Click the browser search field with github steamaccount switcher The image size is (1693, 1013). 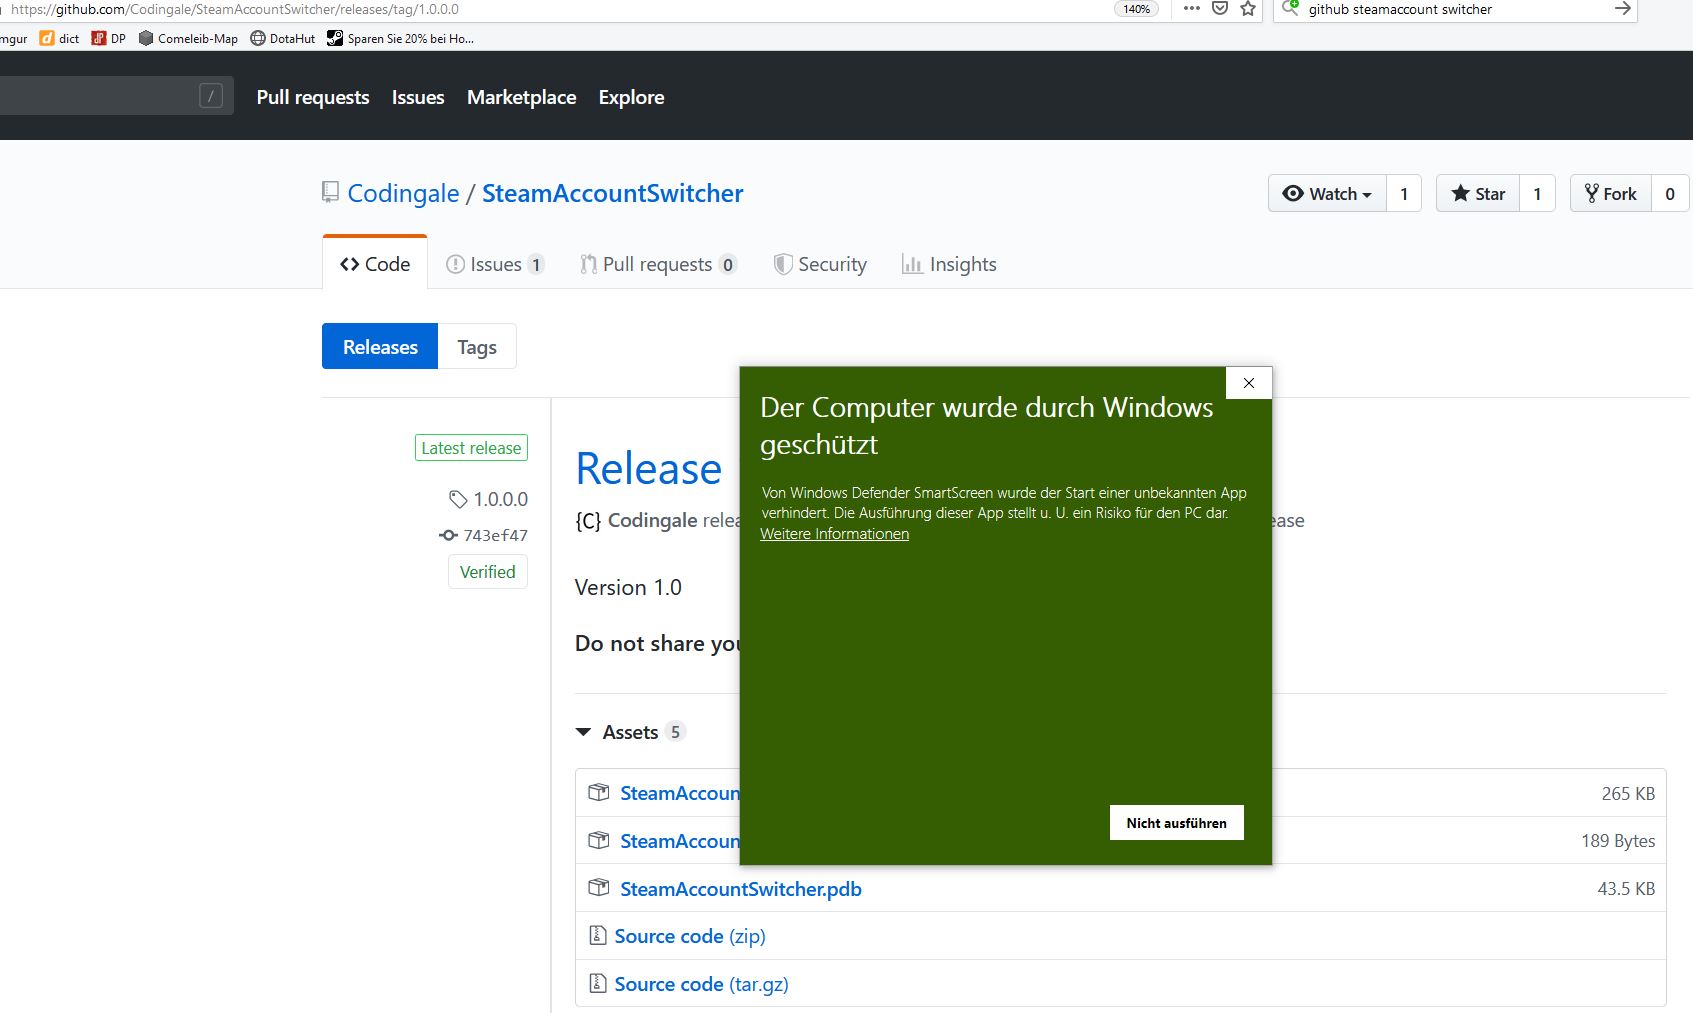coord(1455,9)
